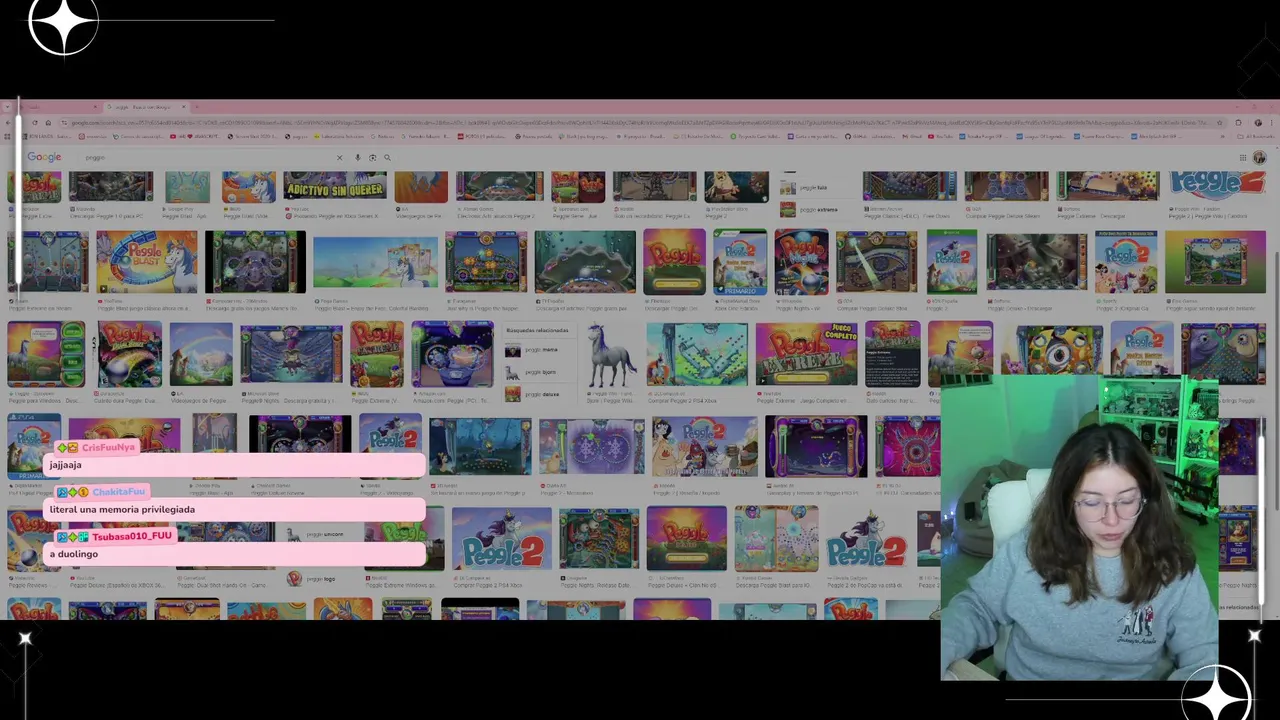Start voice search with the microphone icon
Image resolution: width=1280 pixels, height=720 pixels.
point(357,157)
